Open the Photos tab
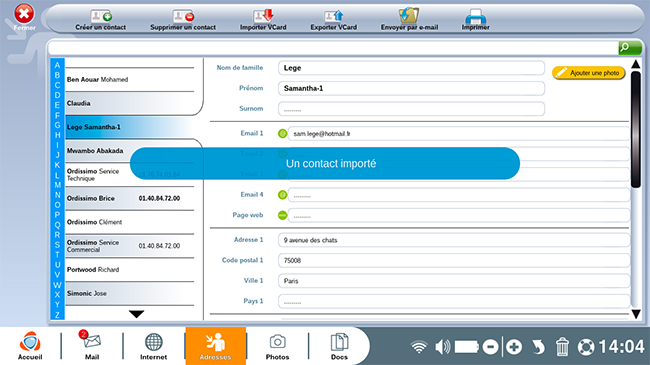 (277, 346)
